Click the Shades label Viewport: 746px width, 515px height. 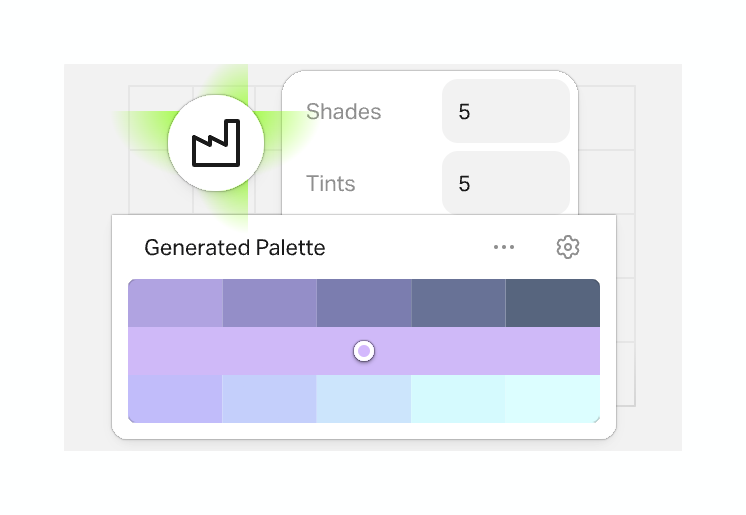click(343, 111)
